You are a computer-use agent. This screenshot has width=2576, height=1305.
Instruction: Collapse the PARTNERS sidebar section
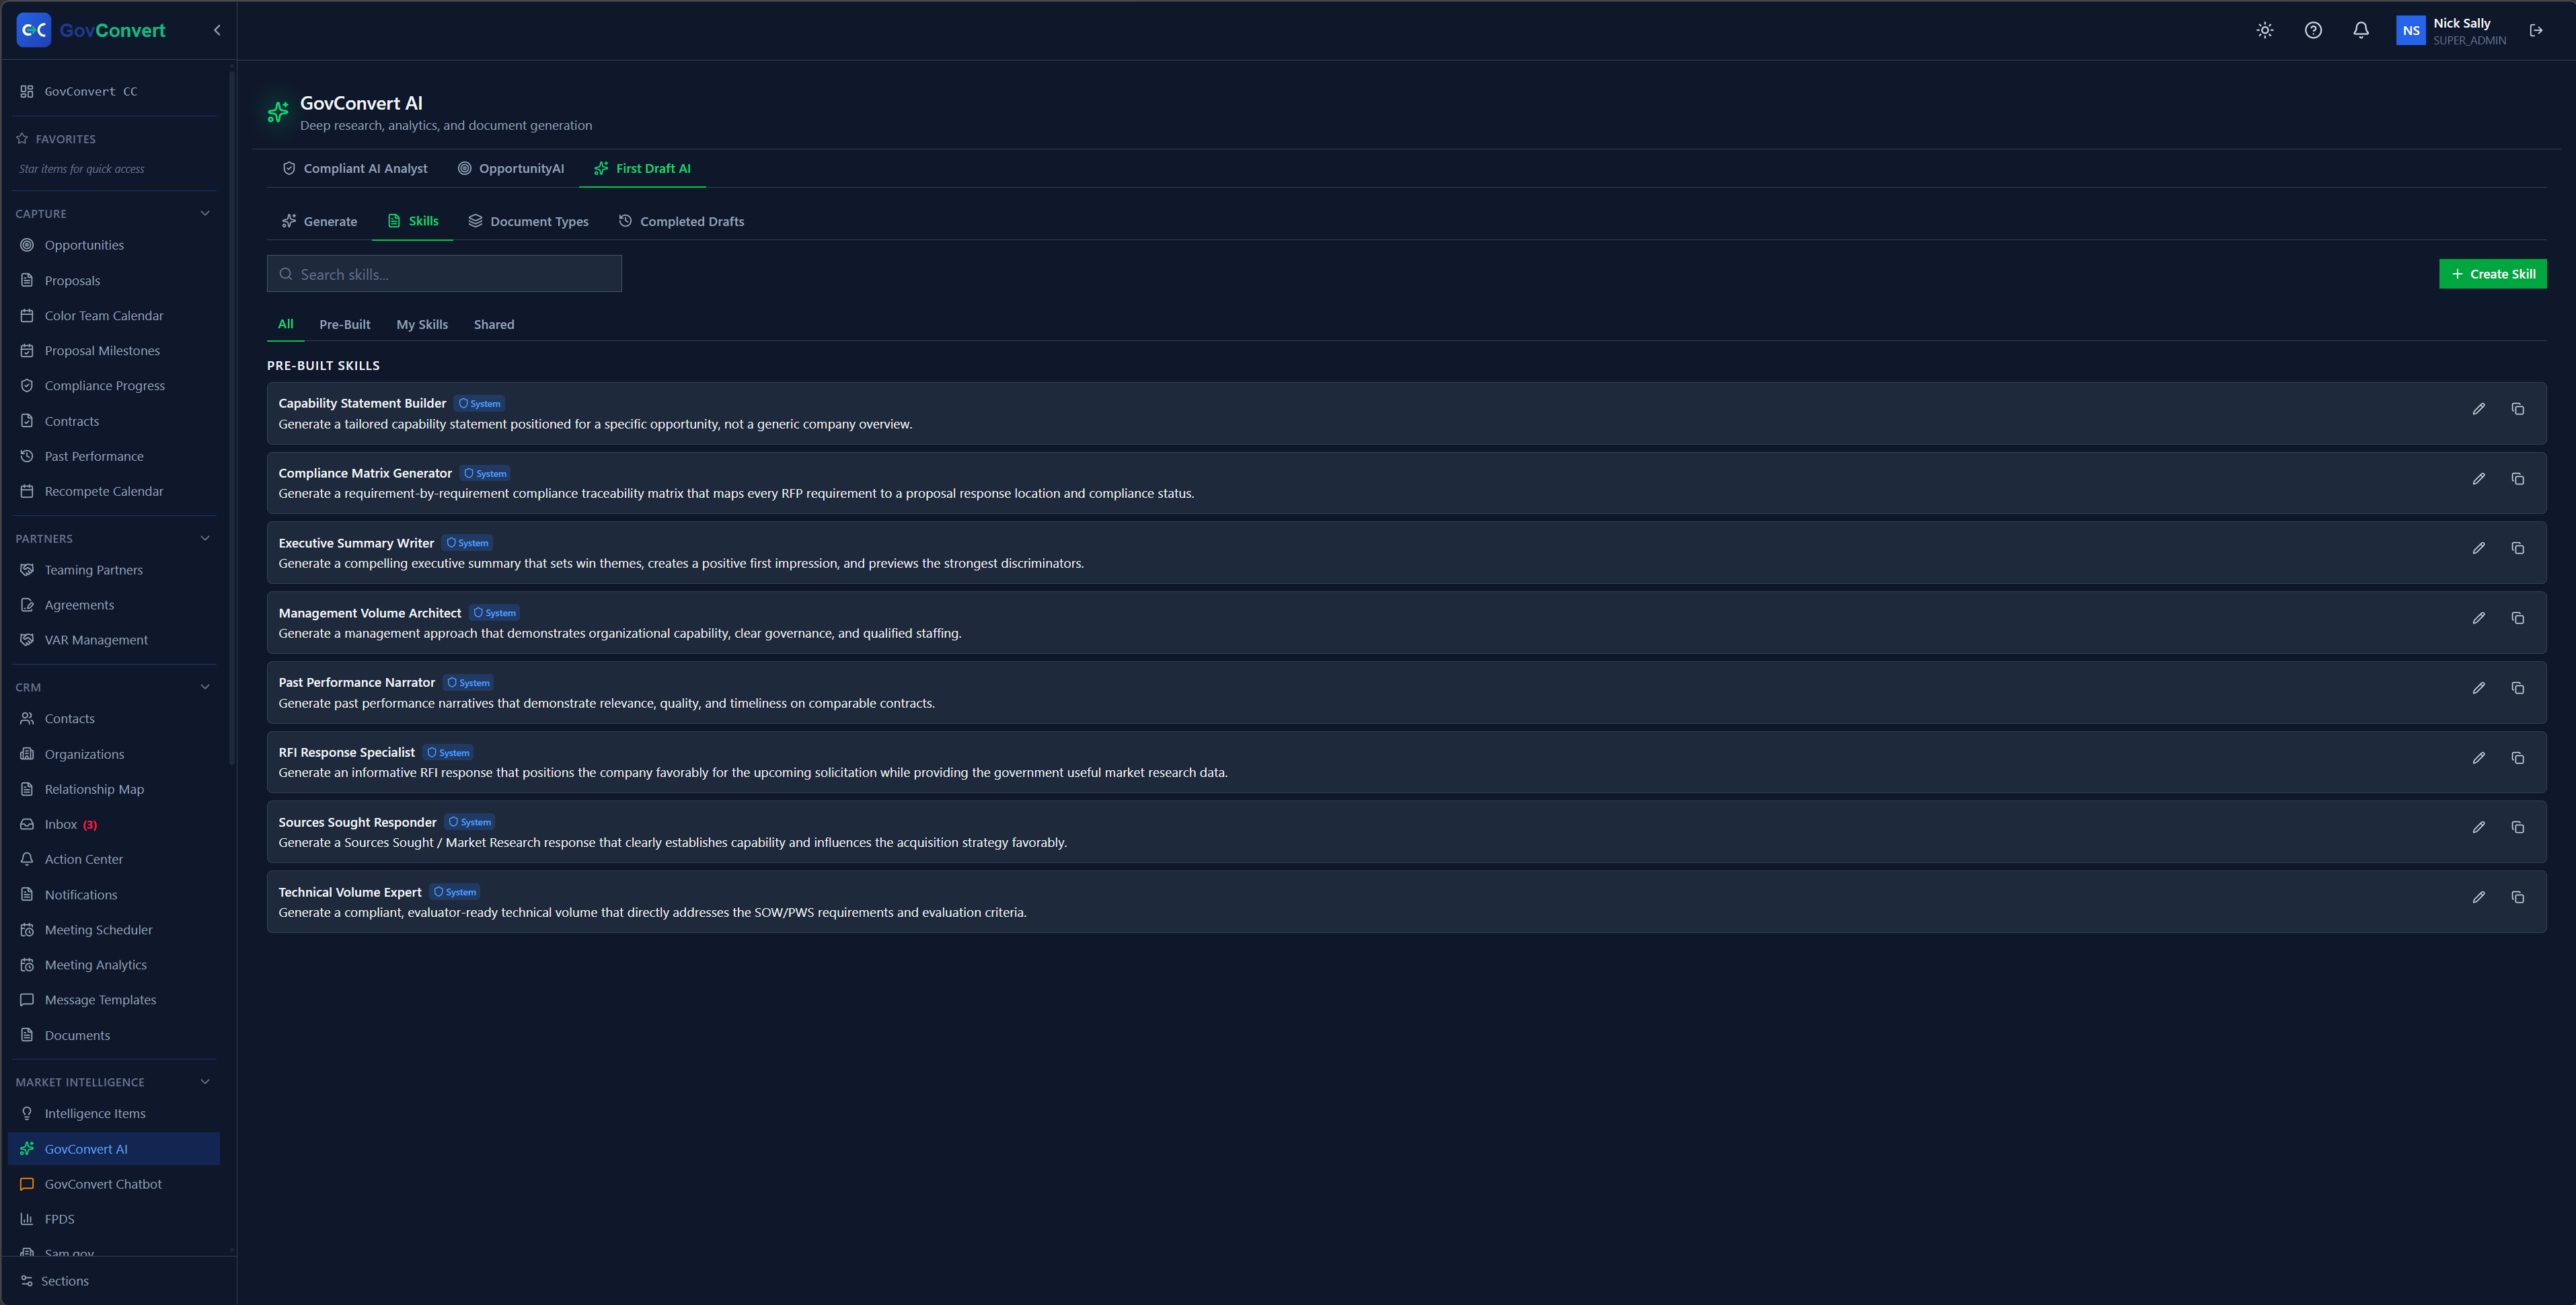[205, 538]
